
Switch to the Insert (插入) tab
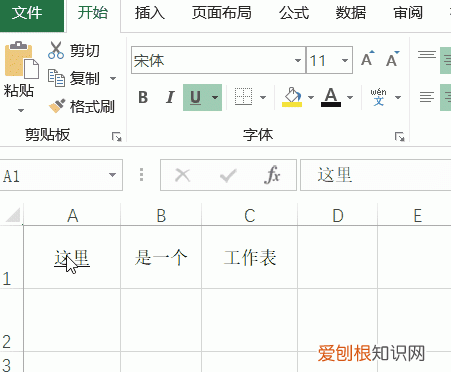coord(150,13)
